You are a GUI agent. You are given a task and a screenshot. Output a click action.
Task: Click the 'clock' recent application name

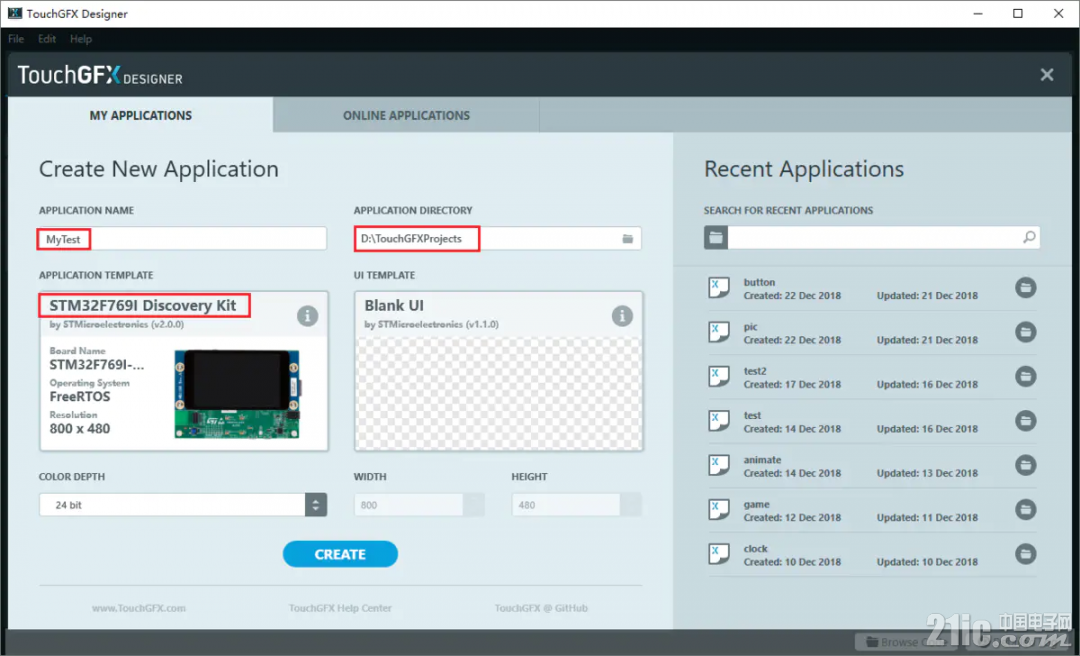(755, 549)
